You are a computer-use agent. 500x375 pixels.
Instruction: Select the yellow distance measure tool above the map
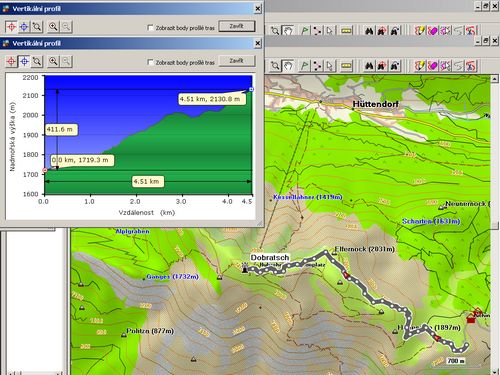(x=346, y=66)
